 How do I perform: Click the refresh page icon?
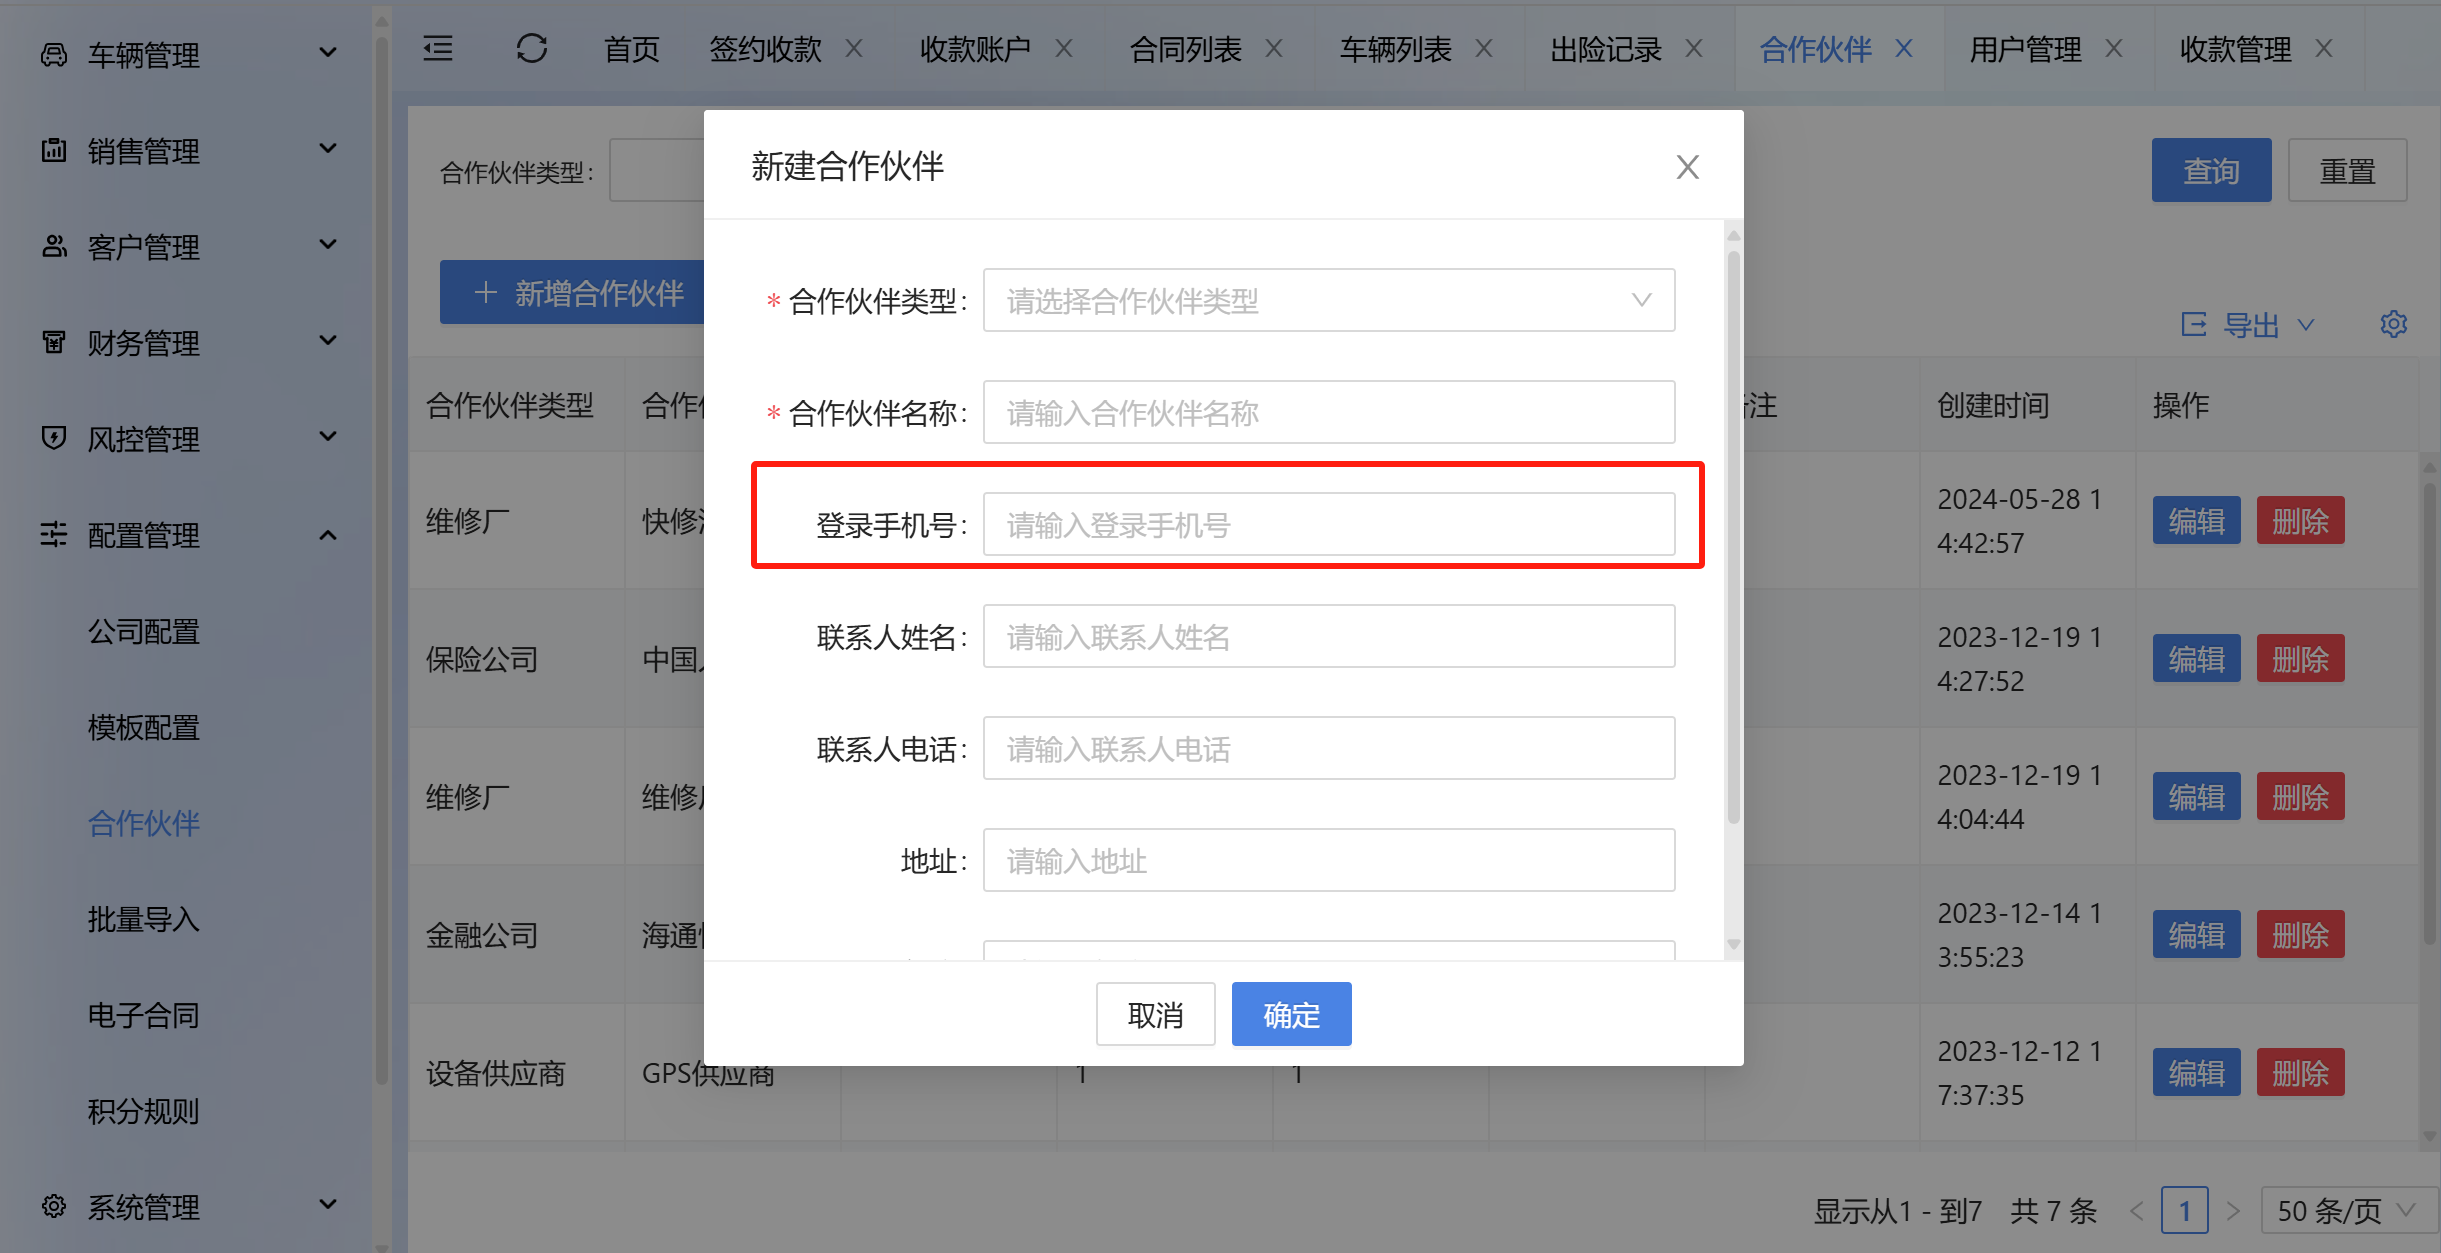(x=531, y=48)
